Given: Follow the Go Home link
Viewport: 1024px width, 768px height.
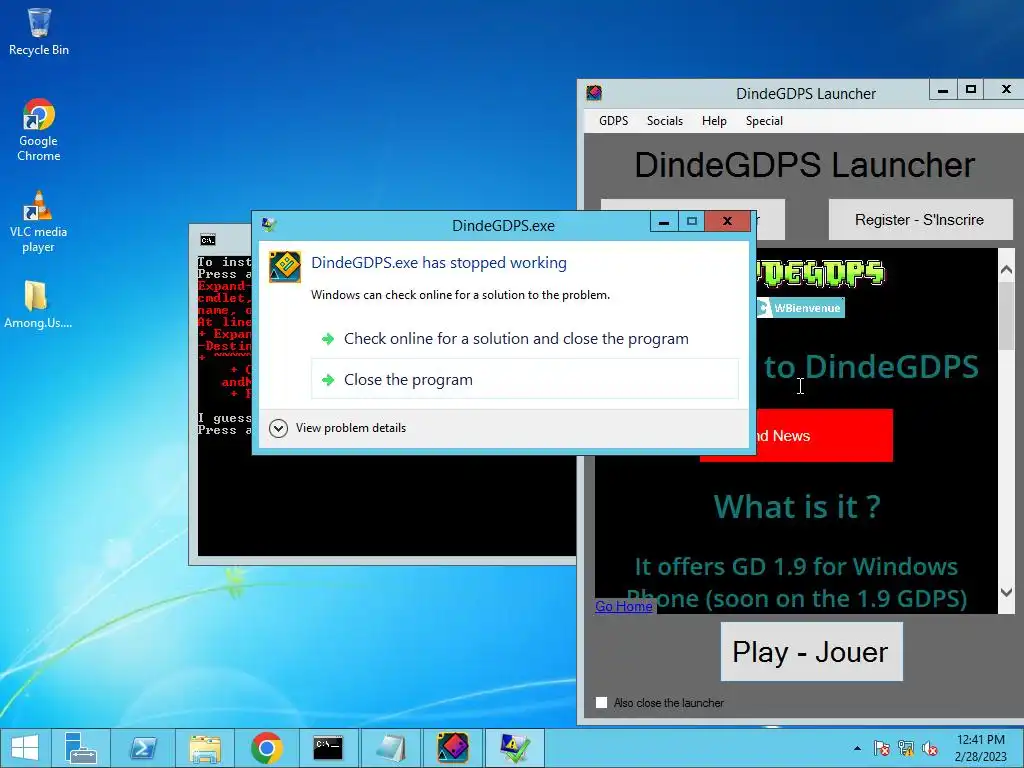Looking at the screenshot, I should tap(624, 606).
